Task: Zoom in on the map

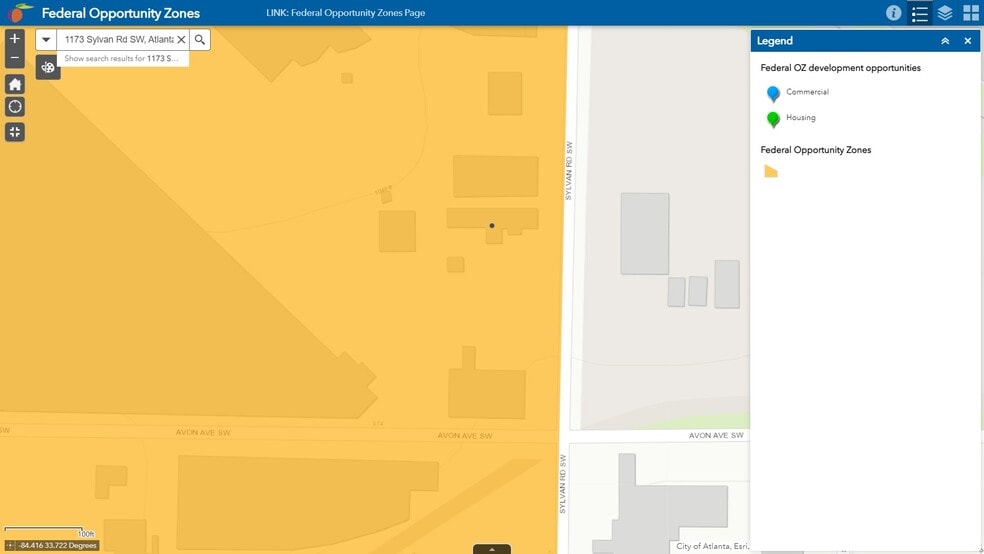Action: pos(14,39)
